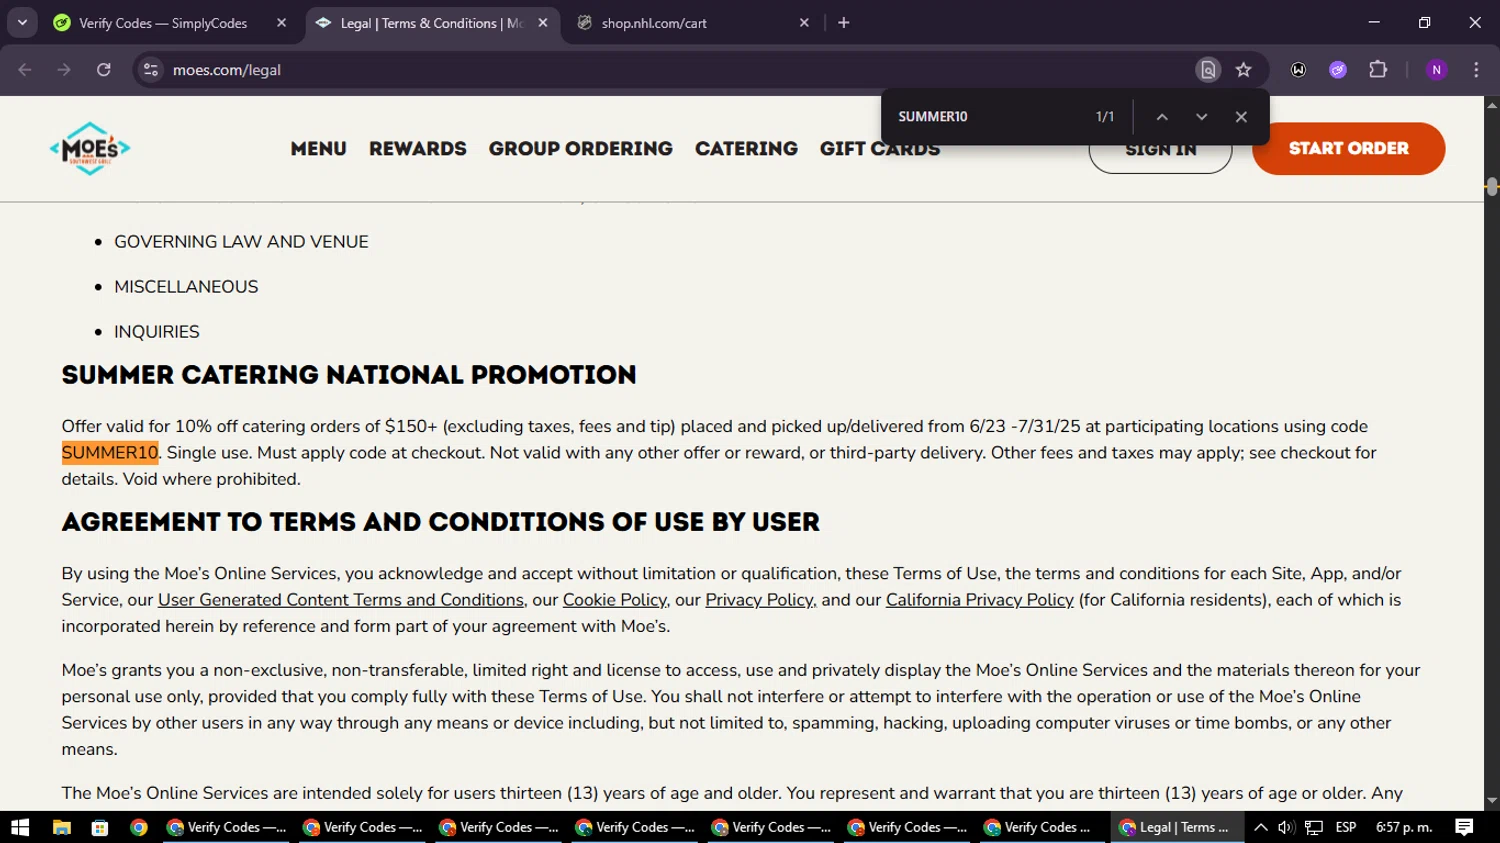Image resolution: width=1500 pixels, height=843 pixels.
Task: Reload the page with refresh icon
Action: 104,70
